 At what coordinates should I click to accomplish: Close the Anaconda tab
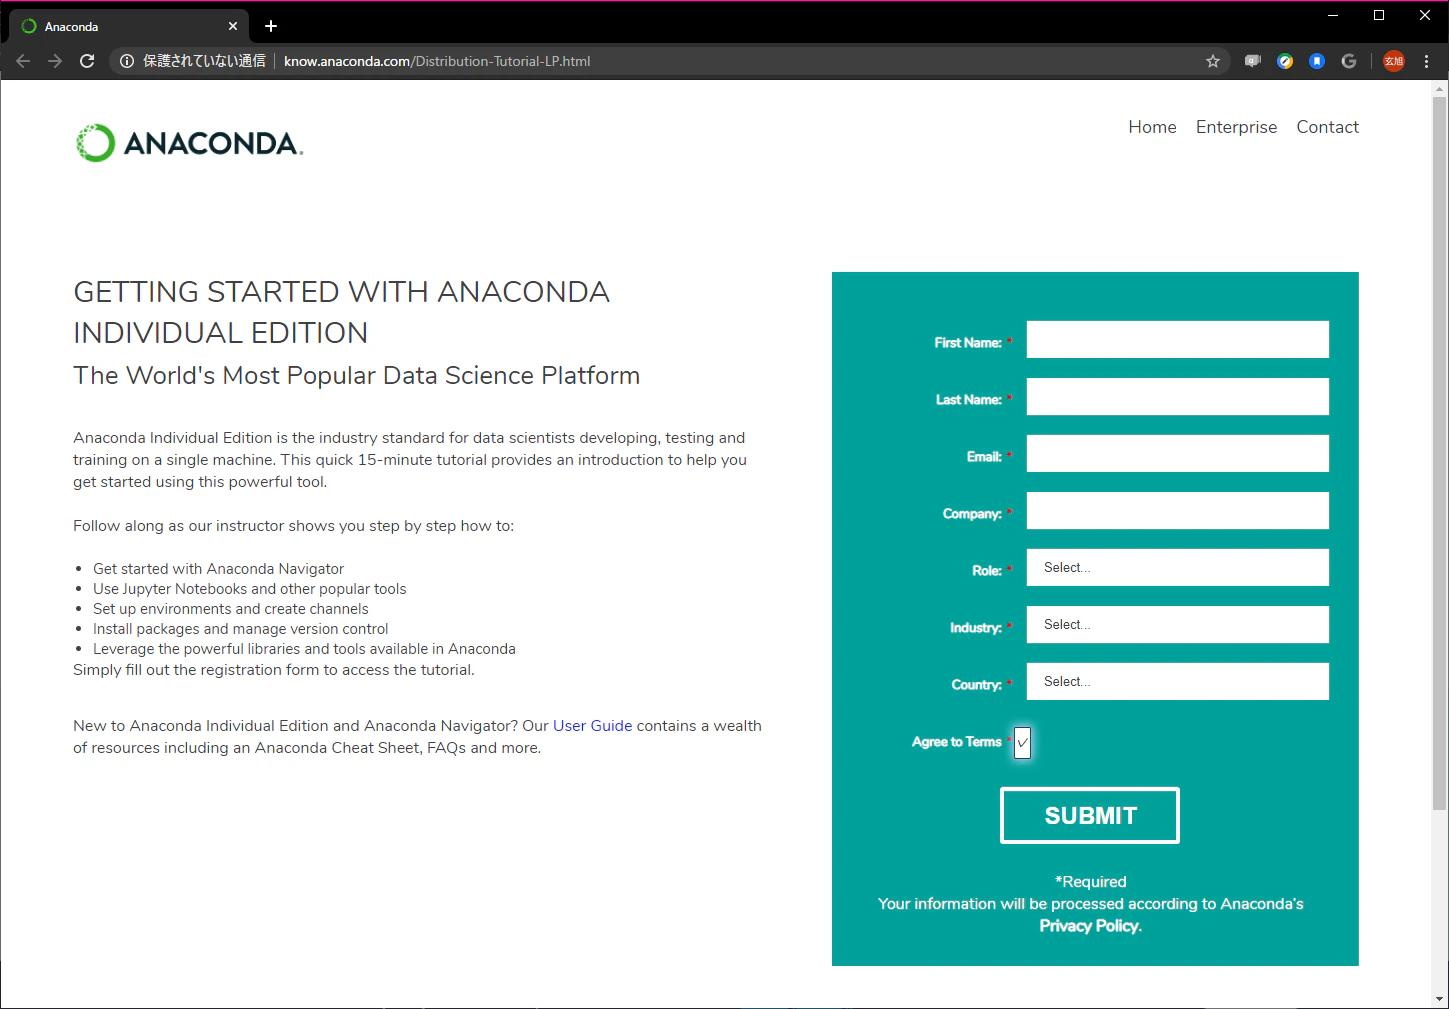coord(233,26)
